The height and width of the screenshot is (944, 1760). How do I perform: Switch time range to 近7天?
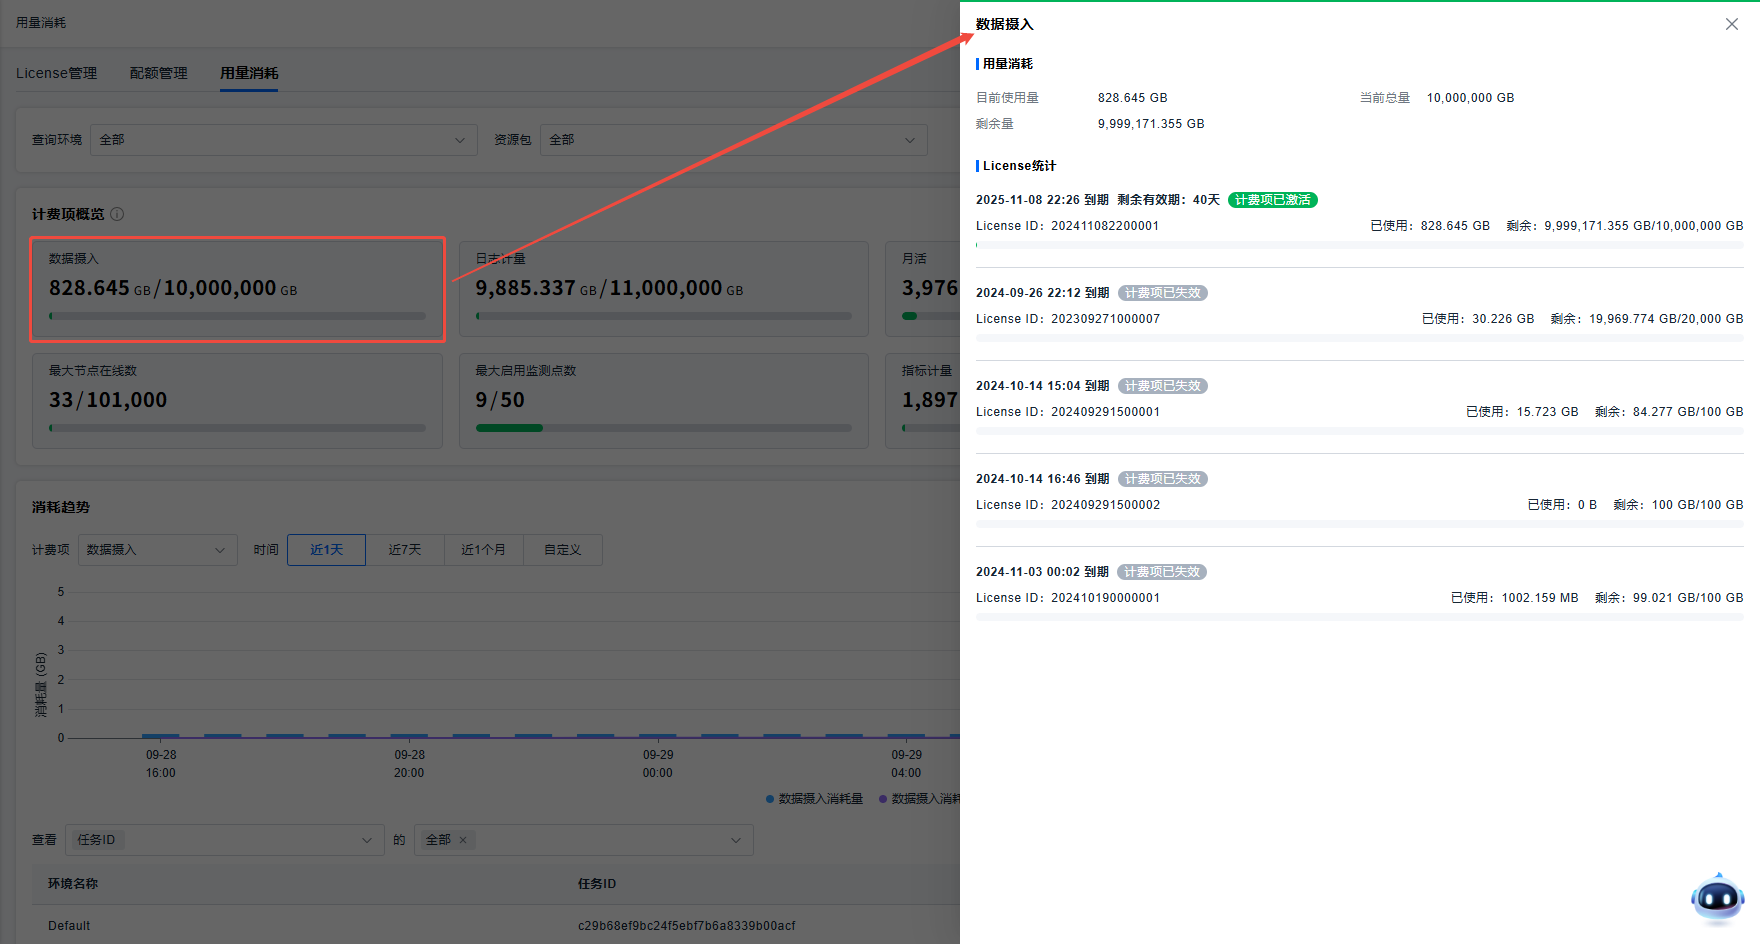[405, 550]
